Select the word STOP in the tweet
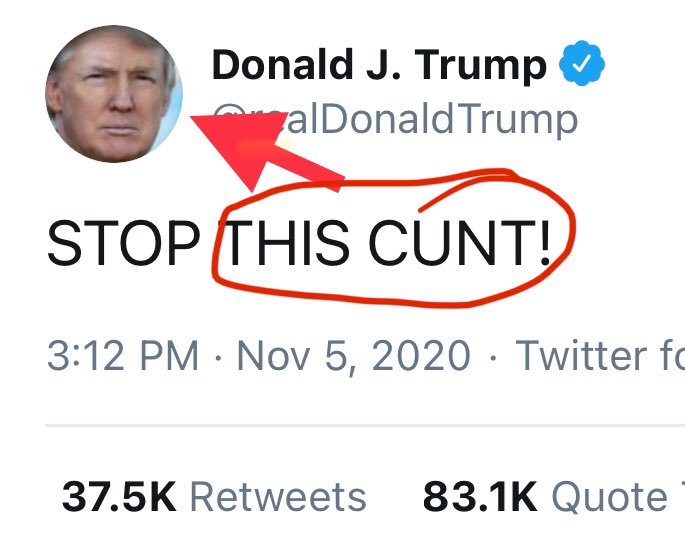This screenshot has width=685, height=558. (x=124, y=243)
